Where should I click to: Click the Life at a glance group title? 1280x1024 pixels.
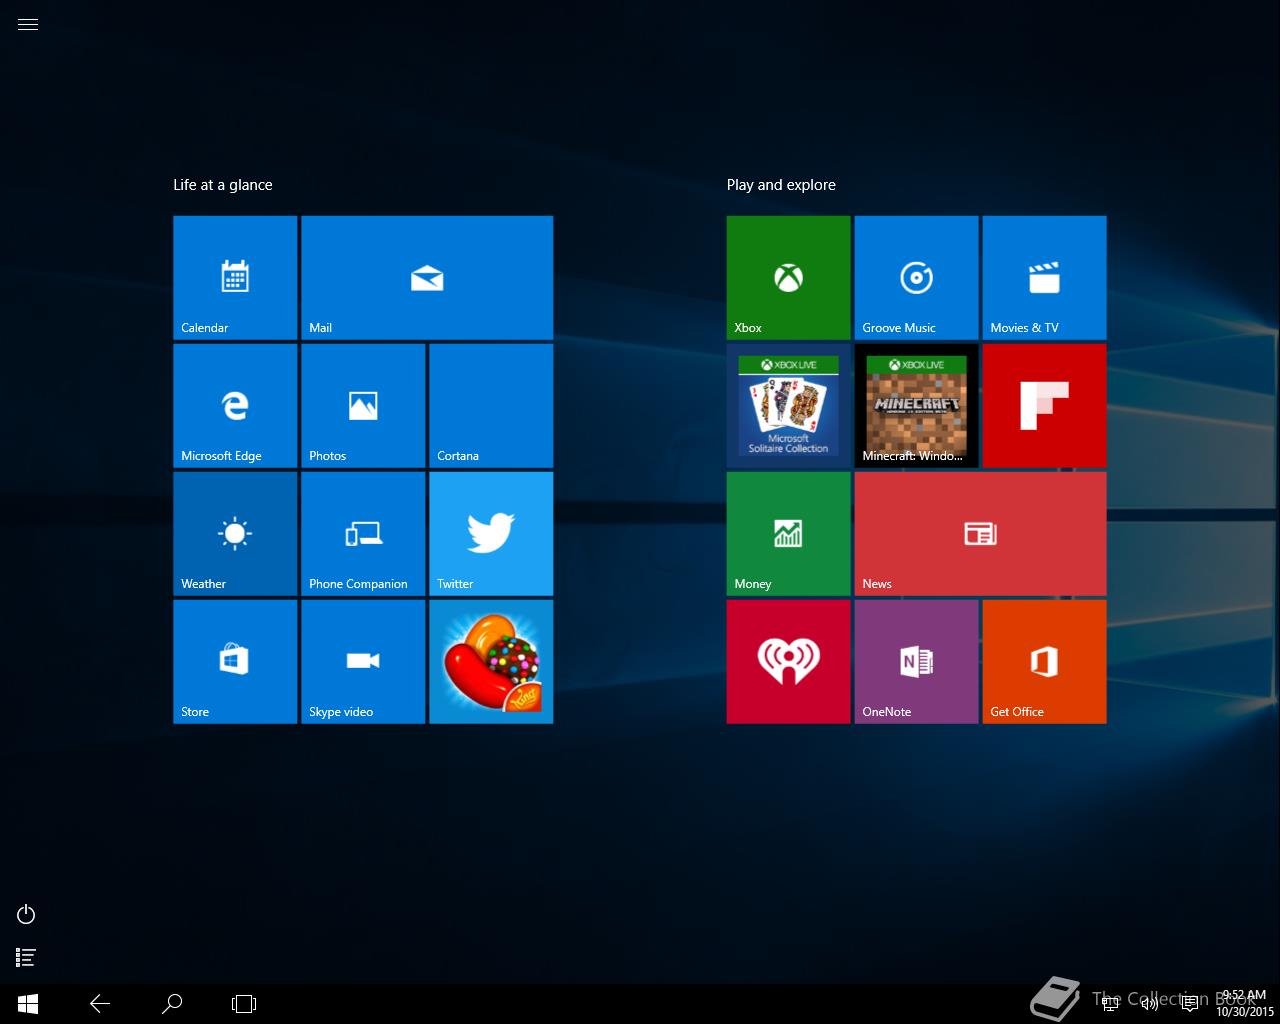223,185
